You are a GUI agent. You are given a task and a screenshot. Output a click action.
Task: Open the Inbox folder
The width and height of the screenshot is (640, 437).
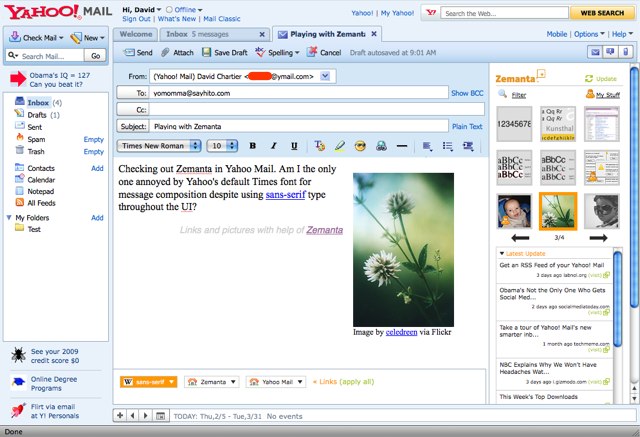pyautogui.click(x=38, y=102)
